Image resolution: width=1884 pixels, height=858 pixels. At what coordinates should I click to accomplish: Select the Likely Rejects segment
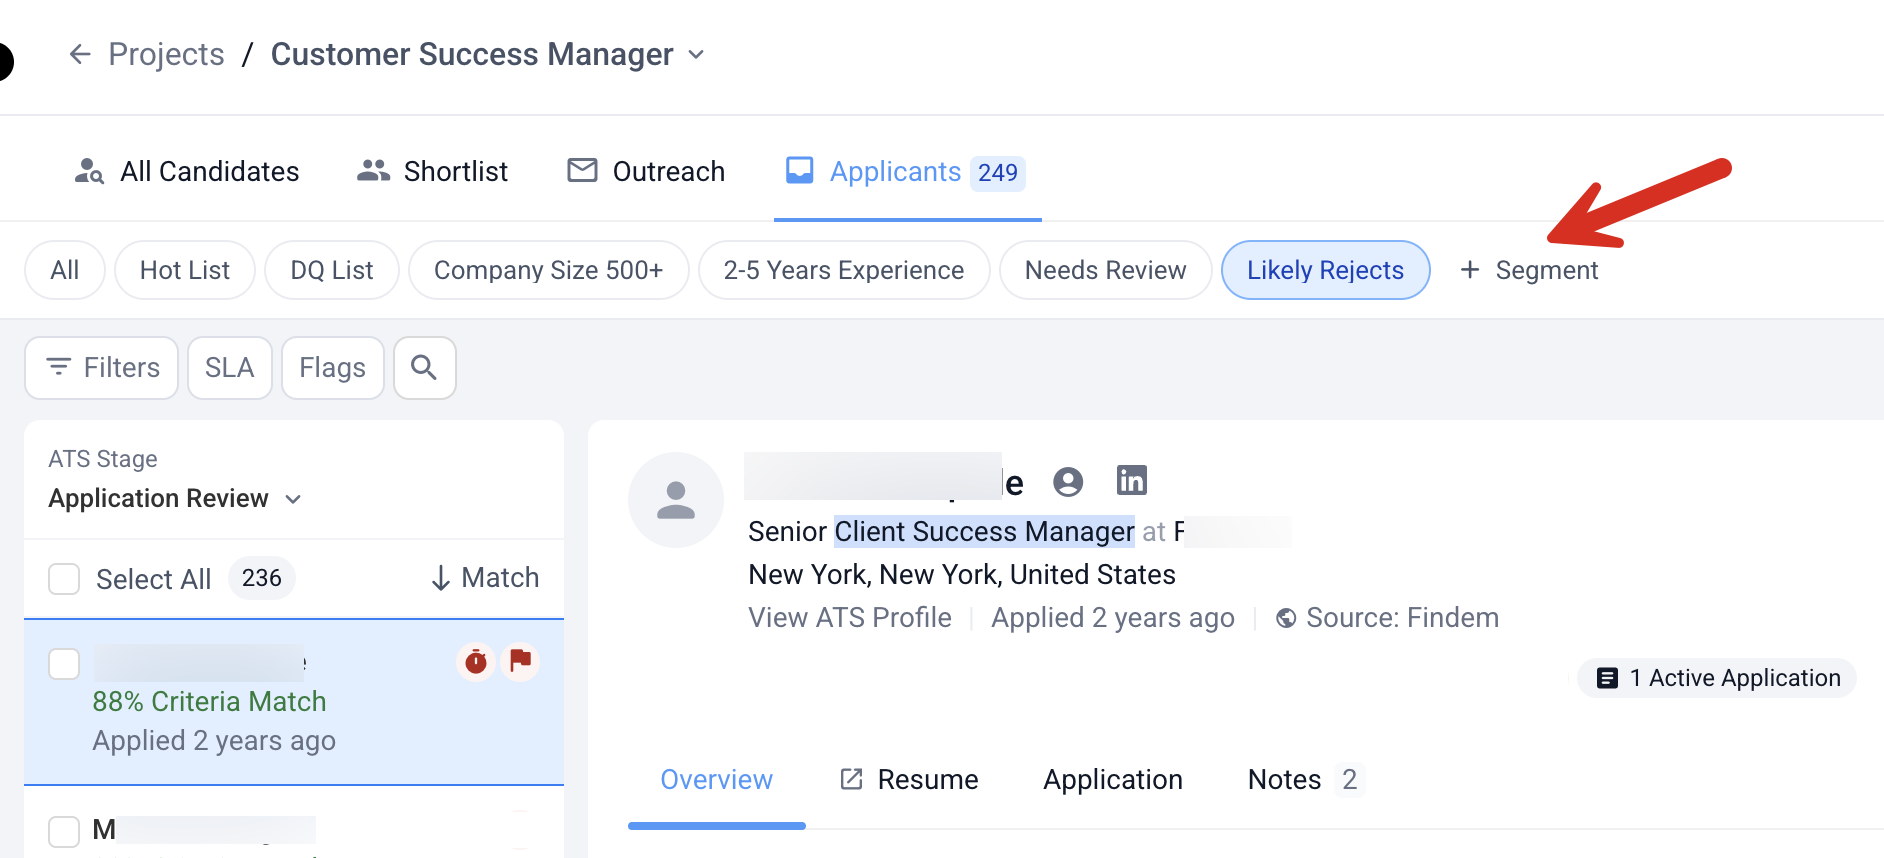click(1326, 270)
